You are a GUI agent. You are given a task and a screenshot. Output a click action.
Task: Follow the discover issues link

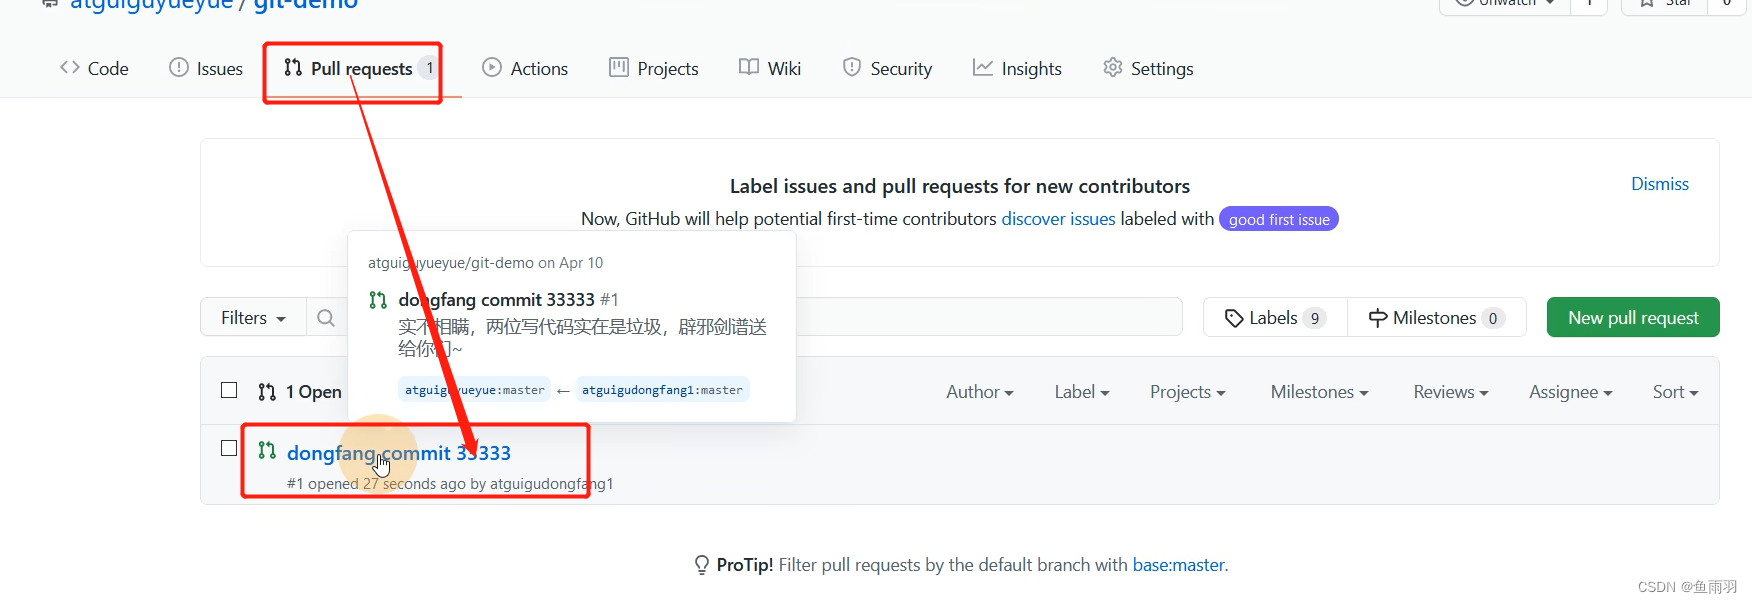[x=1058, y=219]
